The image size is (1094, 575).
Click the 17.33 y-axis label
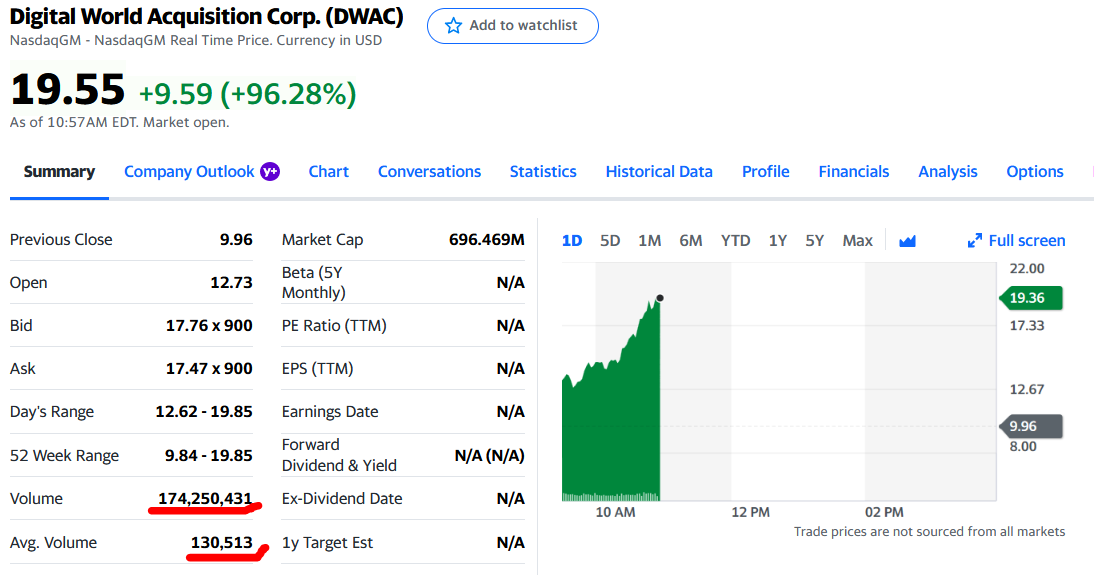[1027, 326]
